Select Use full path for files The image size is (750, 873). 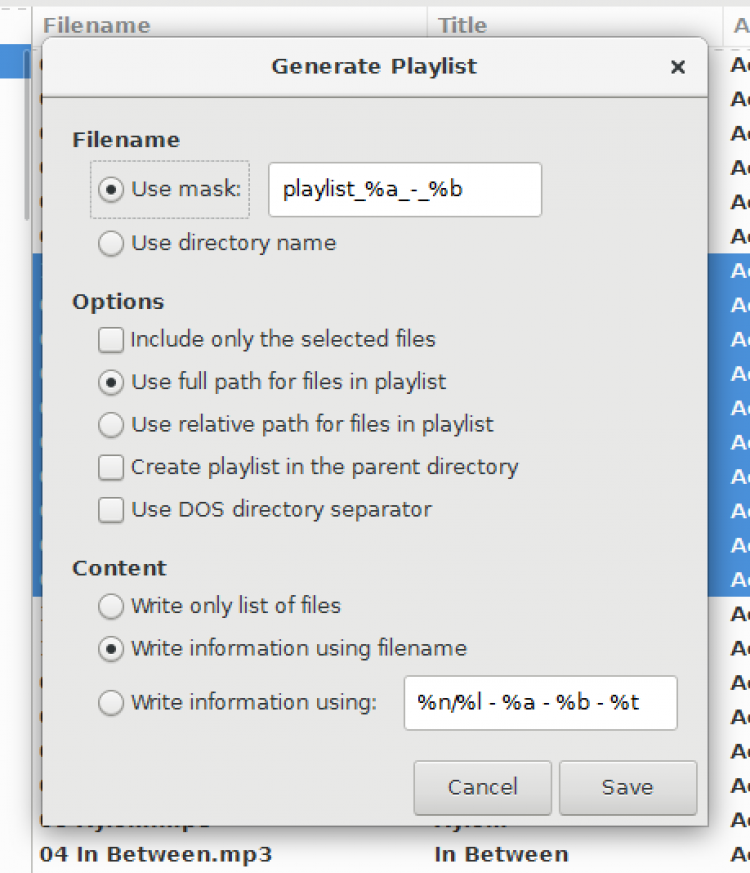(113, 382)
